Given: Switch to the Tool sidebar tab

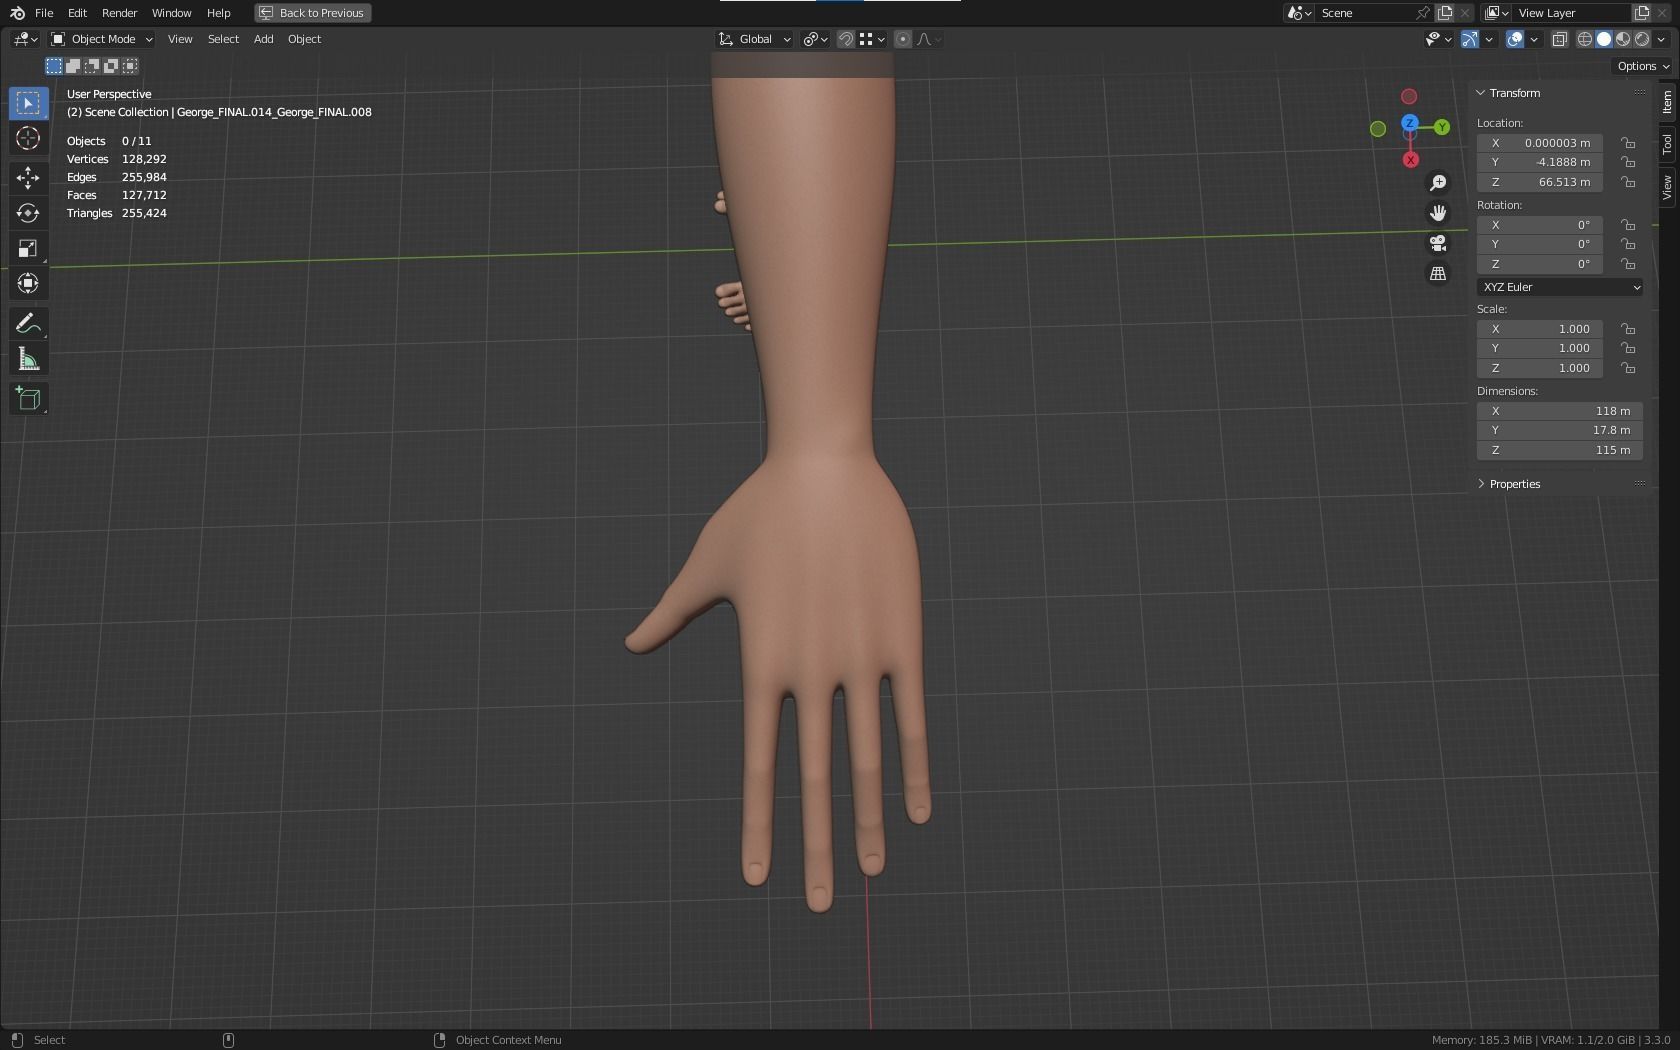Looking at the screenshot, I should pos(1667,144).
